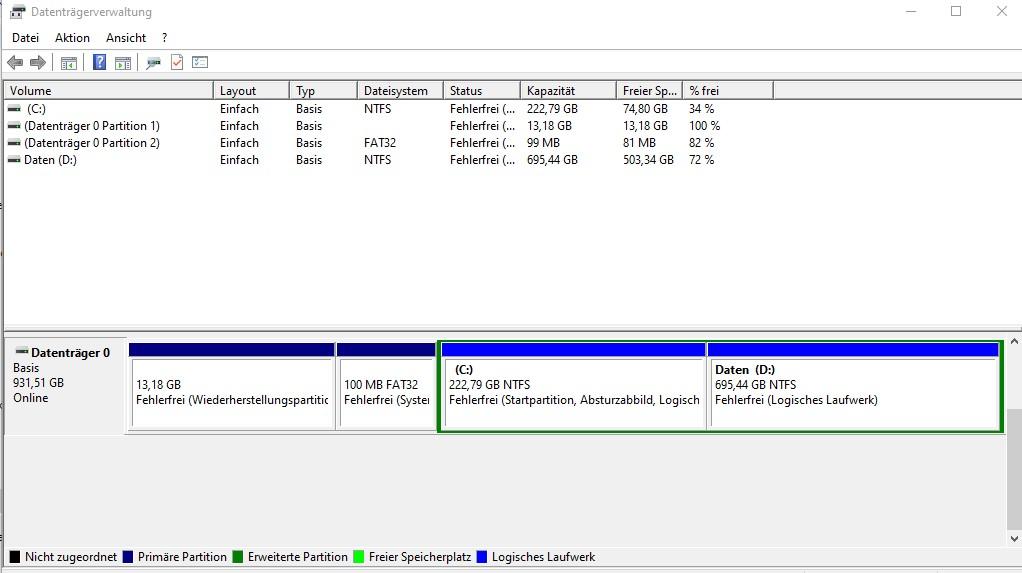1022x573 pixels.
Task: Sort by the Typ column header
Action: pos(323,91)
